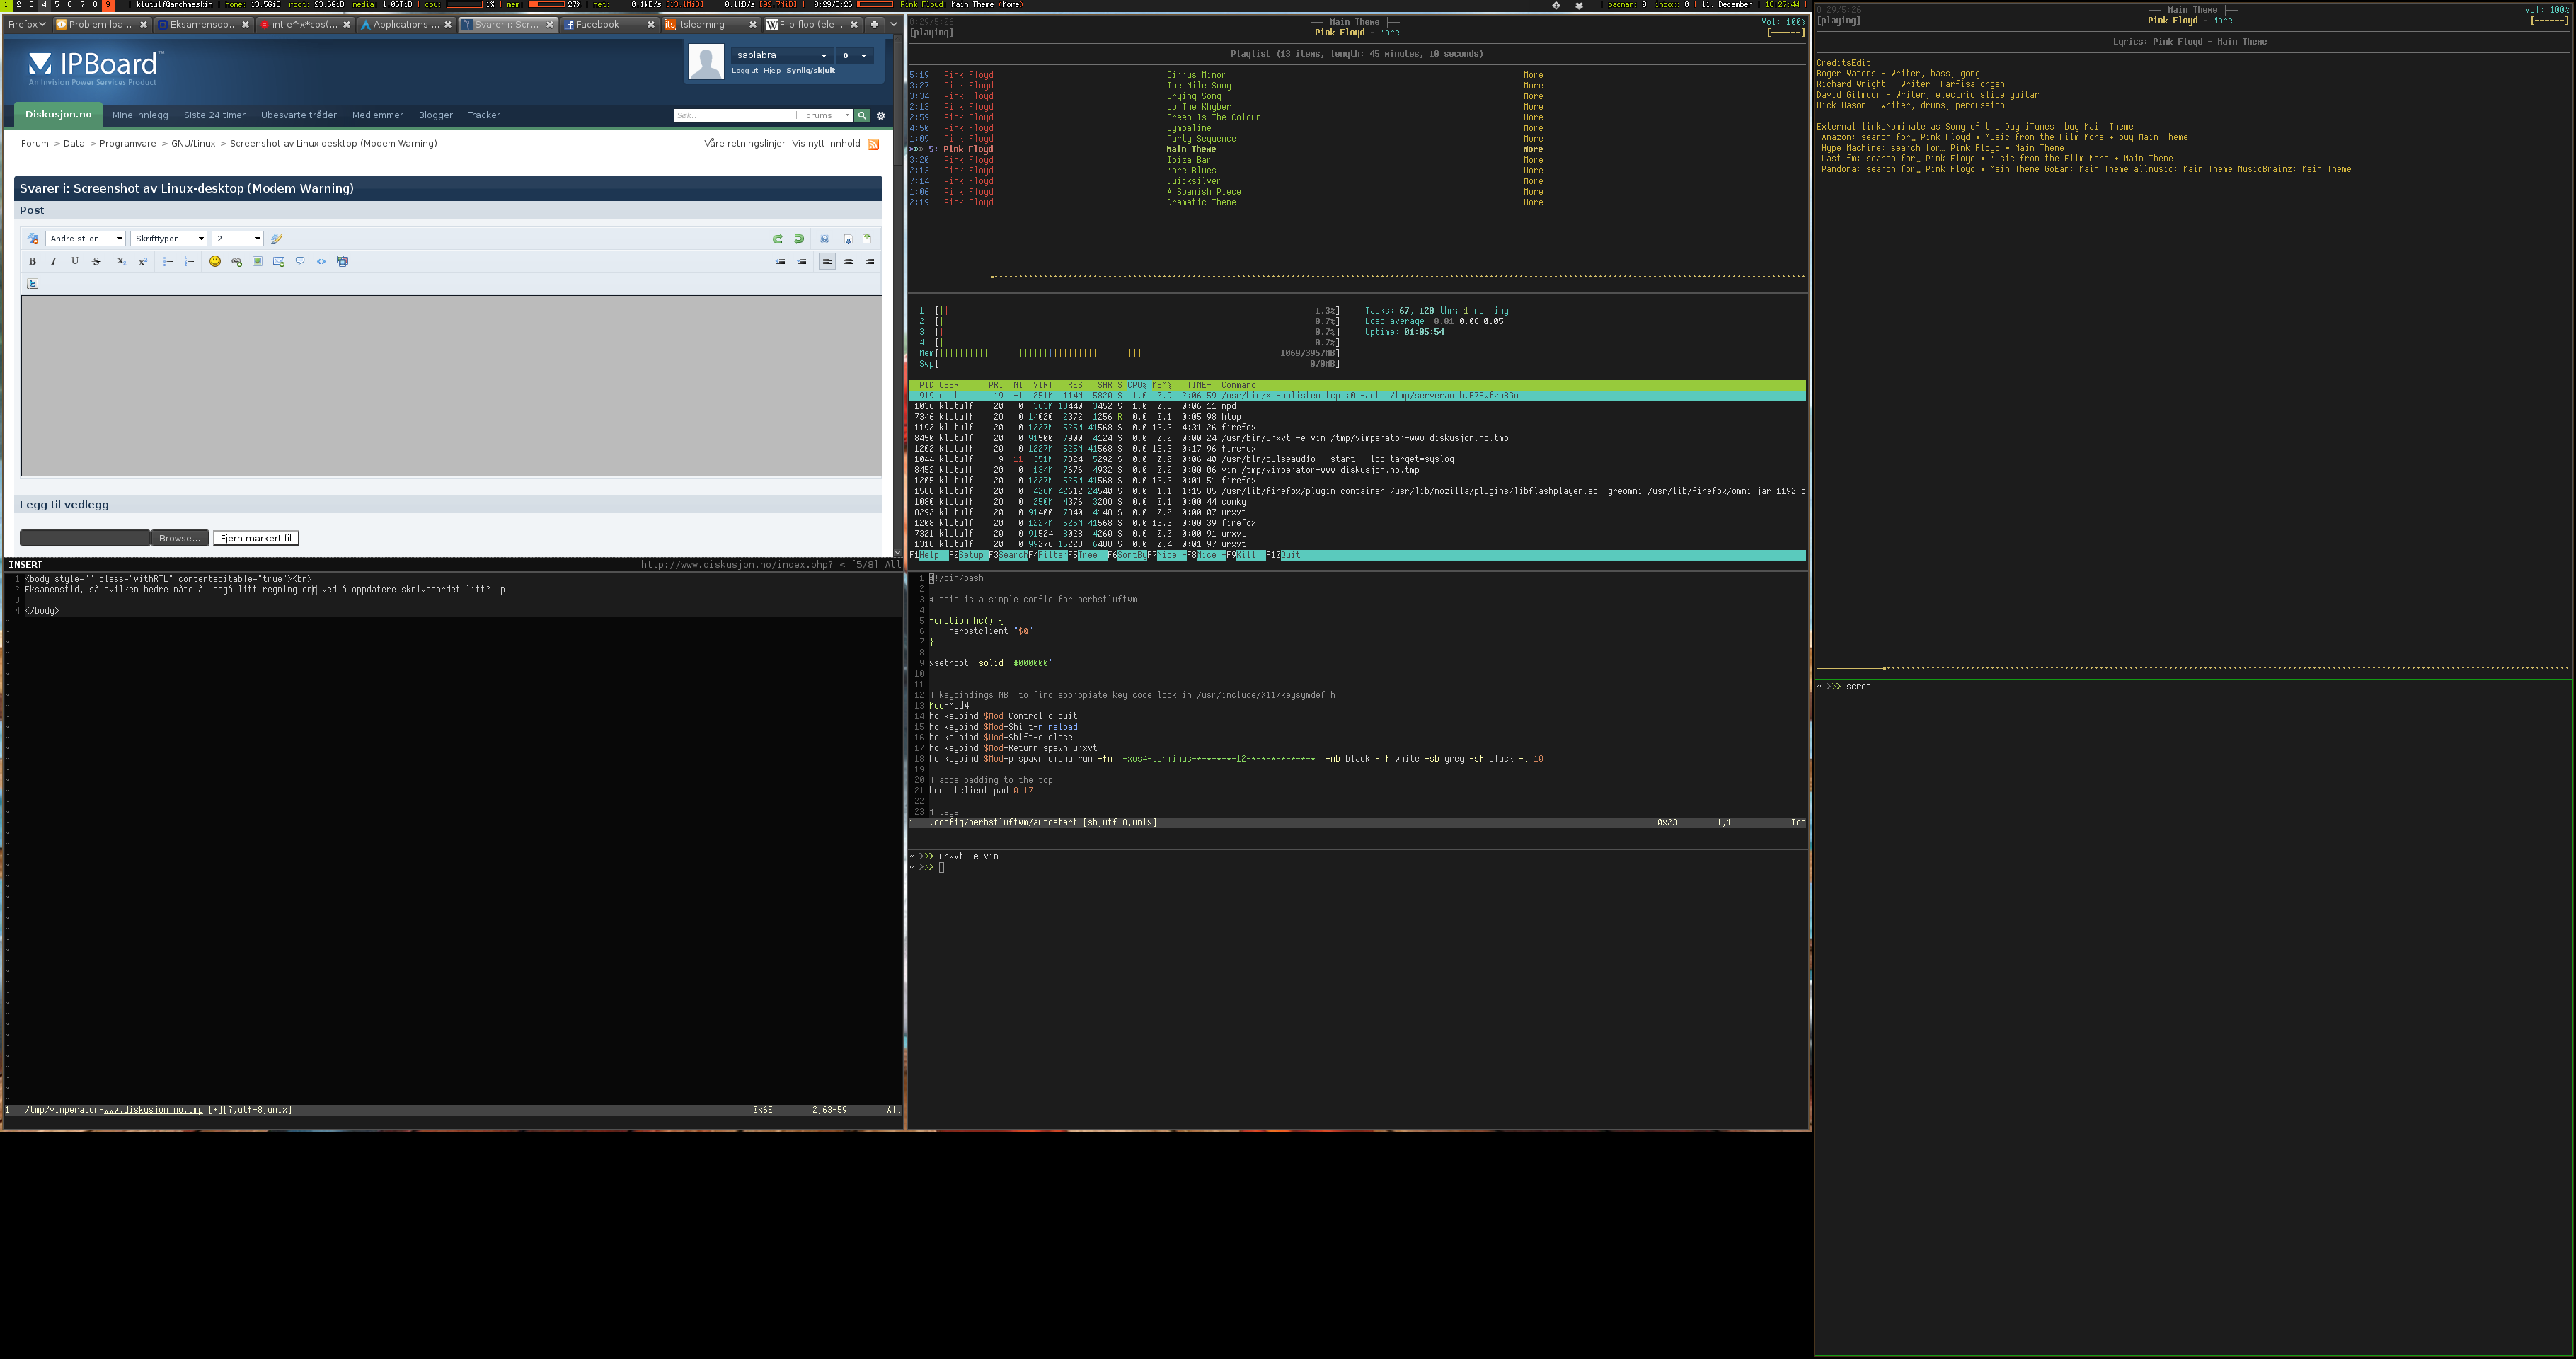Insert an image into the post
The image size is (2576, 1359).
(x=257, y=261)
